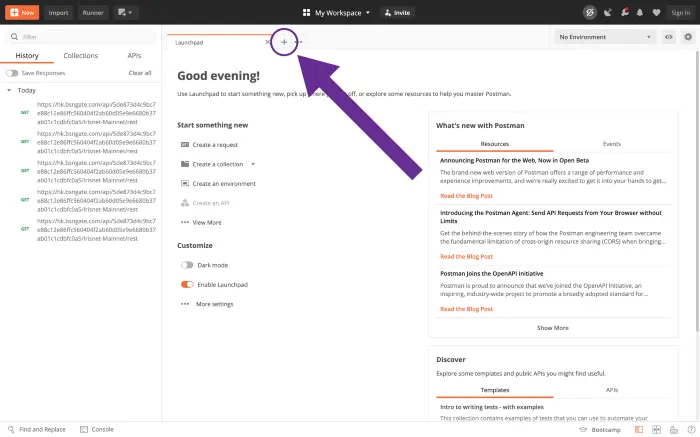Open settings via the wrench icon
Viewport: 700px width, 437px height.
tap(625, 12)
